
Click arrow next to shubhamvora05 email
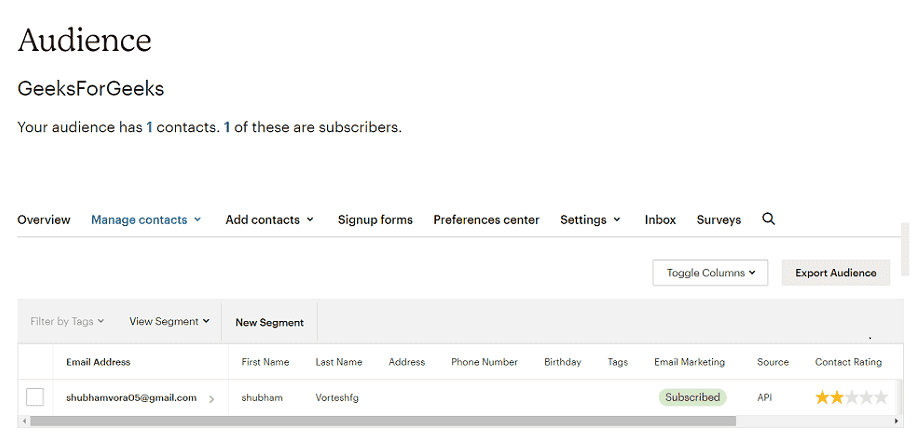tap(211, 398)
